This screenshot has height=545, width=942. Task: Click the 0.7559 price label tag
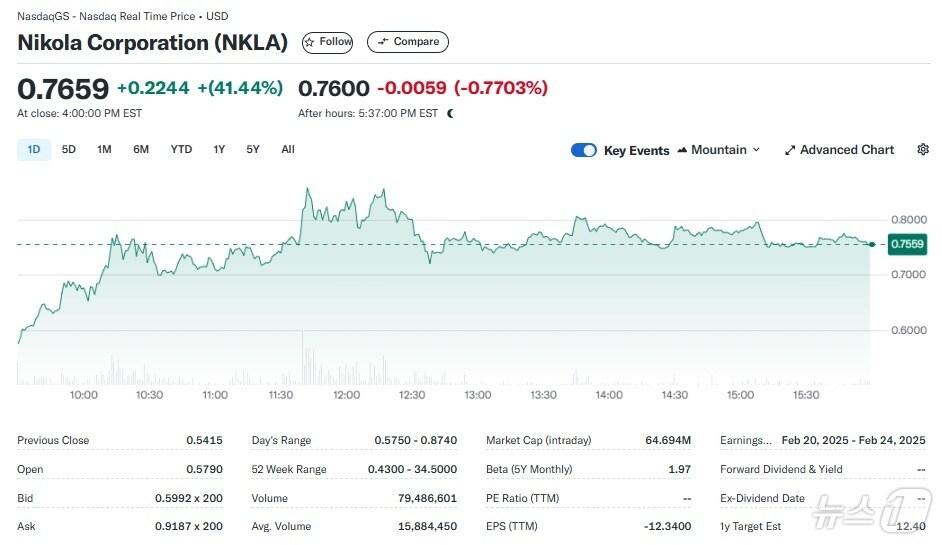coord(907,244)
